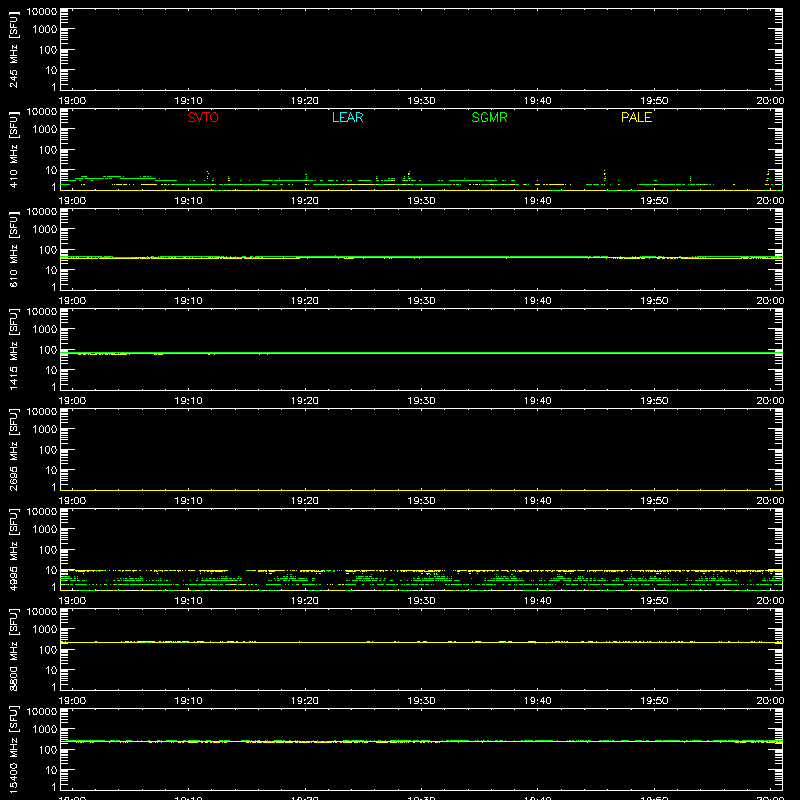Click 19:30 time label under 4995 MHz panel
This screenshot has width=800, height=800.
(421, 601)
